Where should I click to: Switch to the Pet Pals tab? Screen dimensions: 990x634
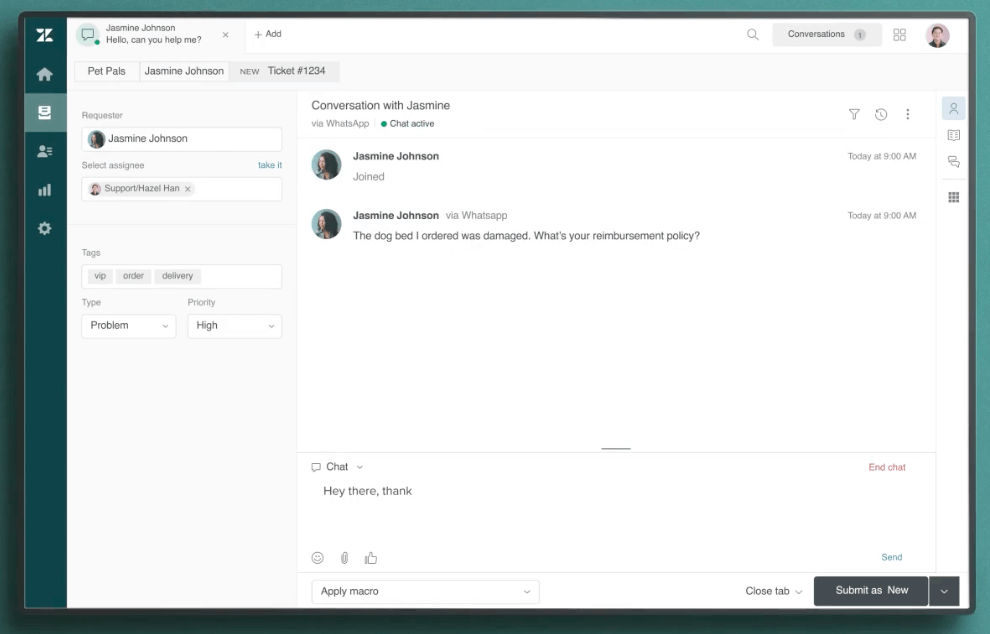(x=105, y=71)
